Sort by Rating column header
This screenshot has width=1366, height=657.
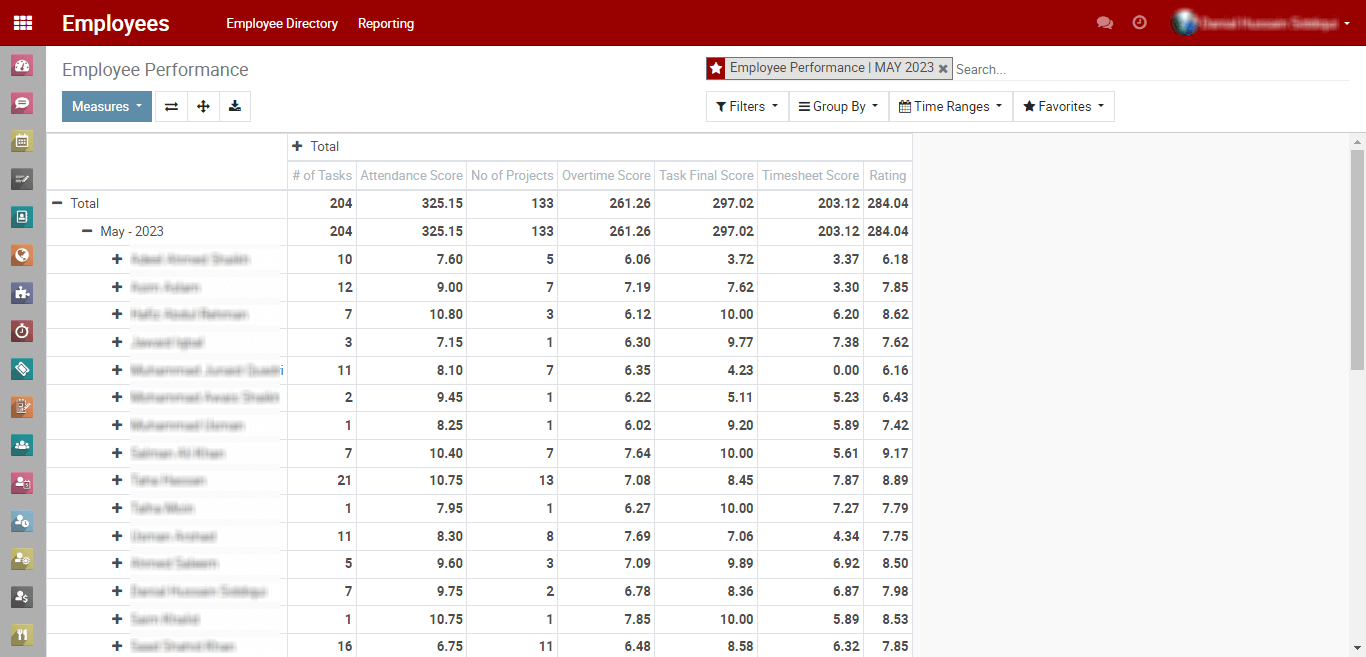(x=888, y=175)
